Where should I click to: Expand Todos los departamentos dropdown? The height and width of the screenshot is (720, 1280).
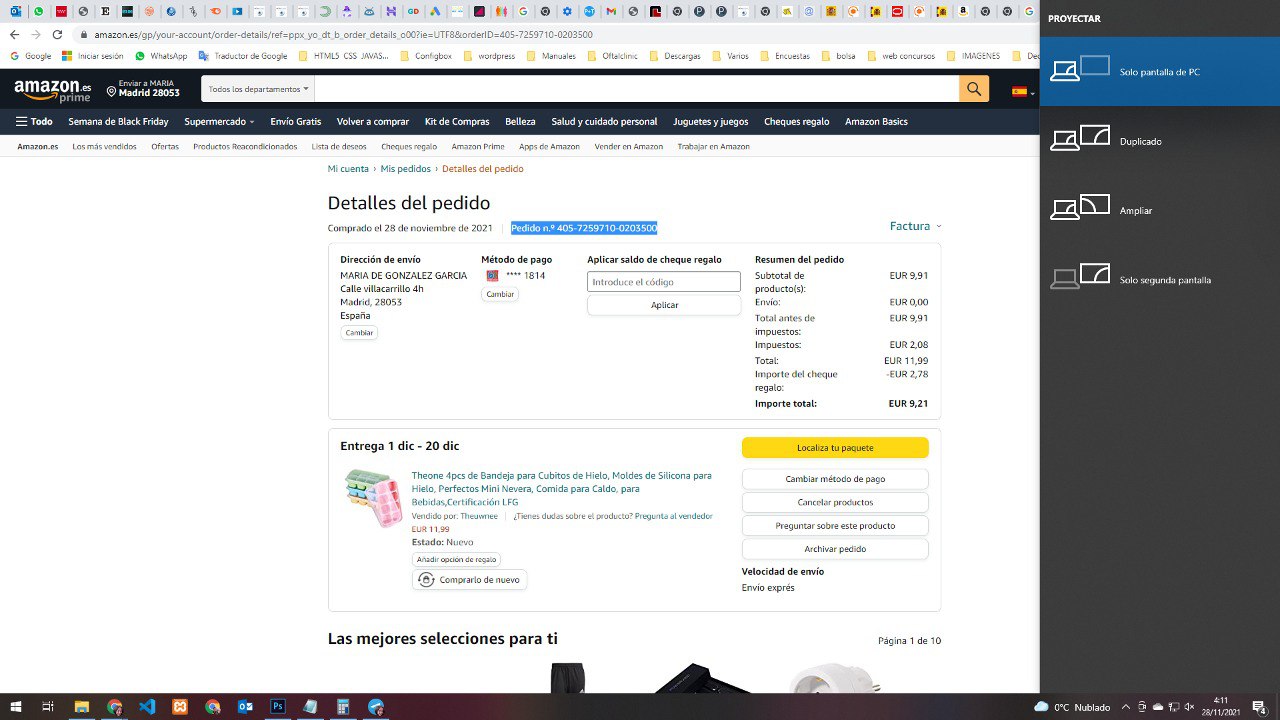258,89
